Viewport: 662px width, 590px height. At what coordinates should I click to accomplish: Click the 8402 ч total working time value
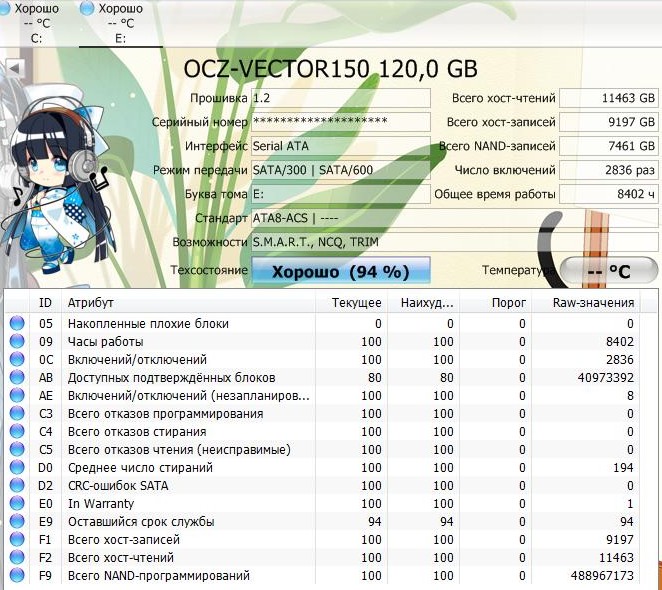pos(608,194)
